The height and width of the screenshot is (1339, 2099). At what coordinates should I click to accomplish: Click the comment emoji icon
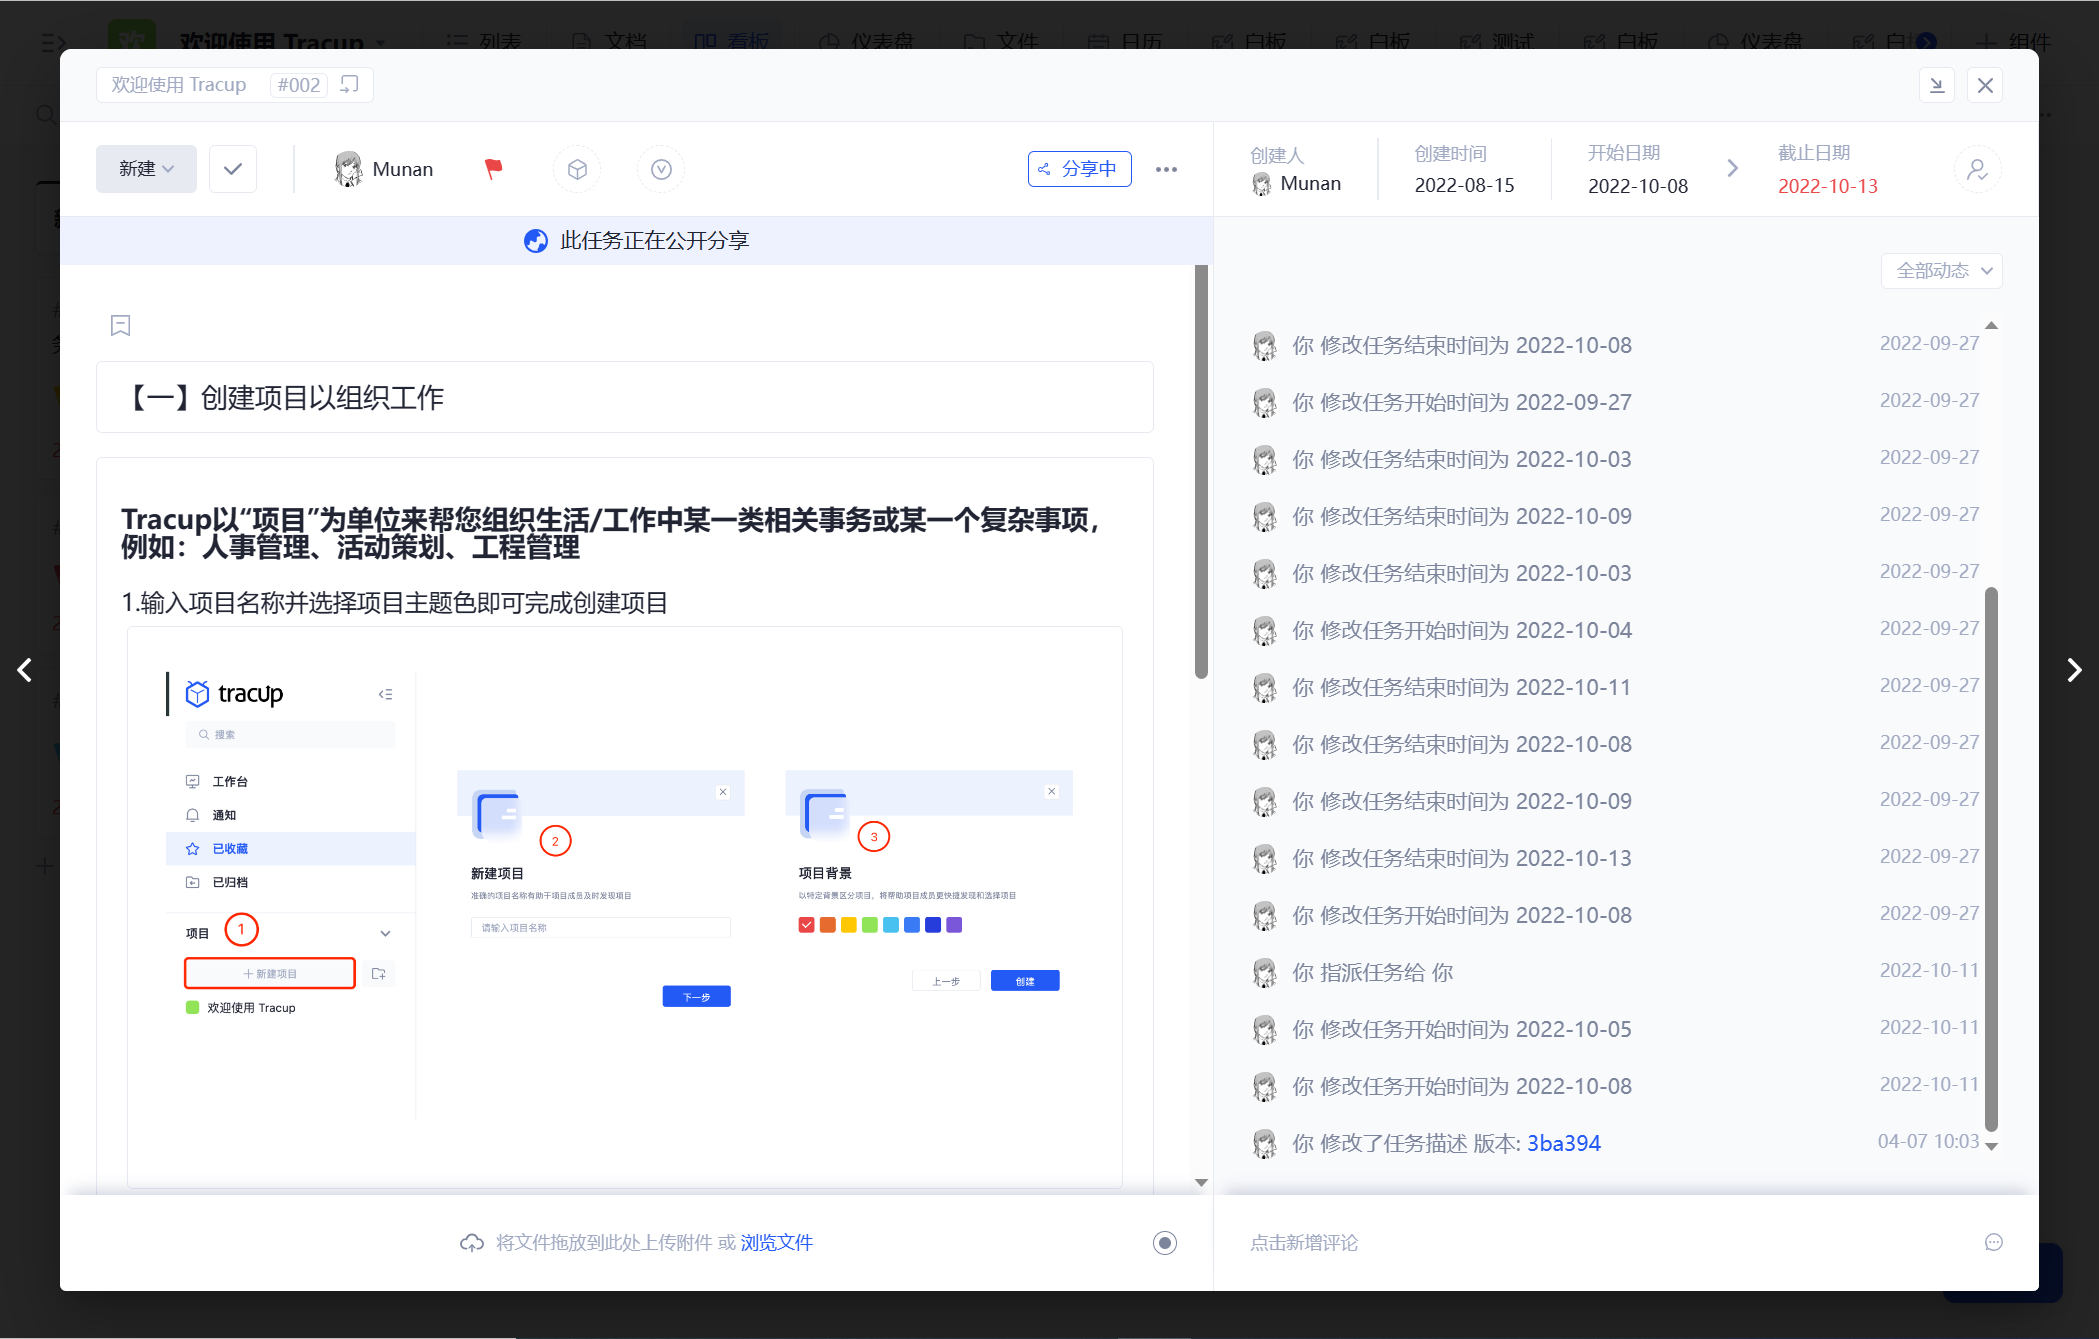tap(1993, 1242)
